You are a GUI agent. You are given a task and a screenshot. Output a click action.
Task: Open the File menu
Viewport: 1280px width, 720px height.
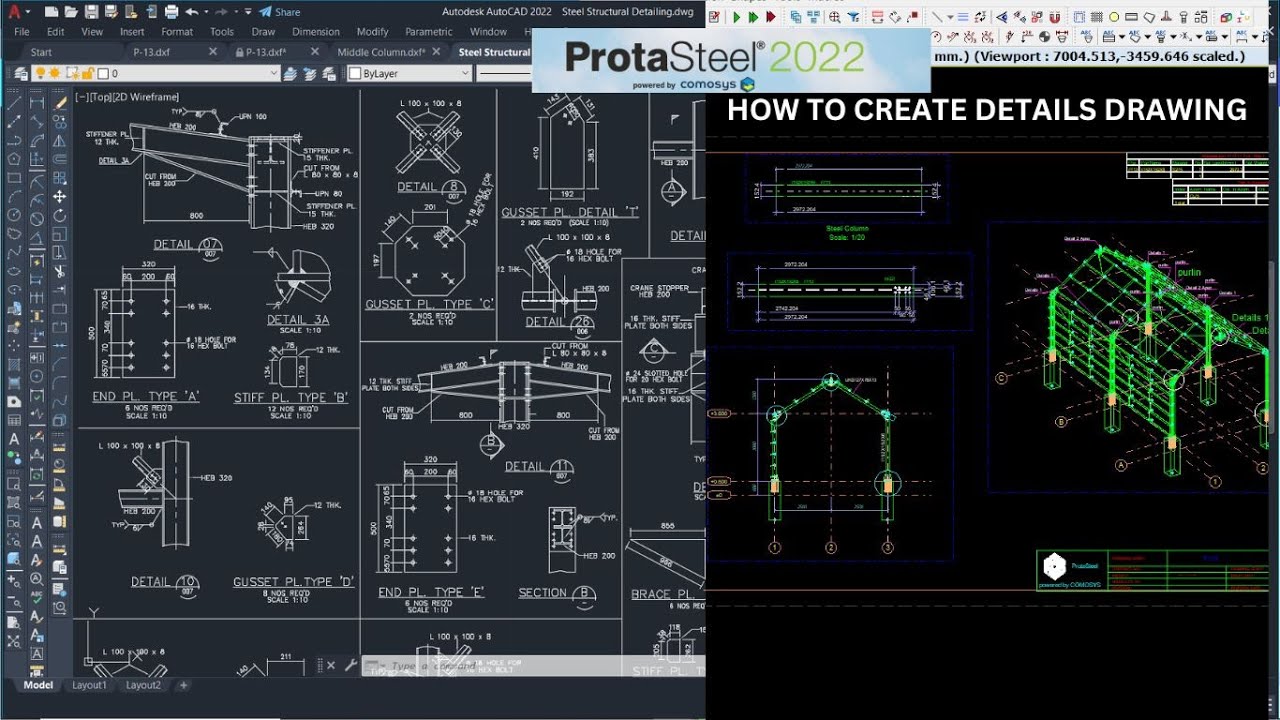click(22, 32)
